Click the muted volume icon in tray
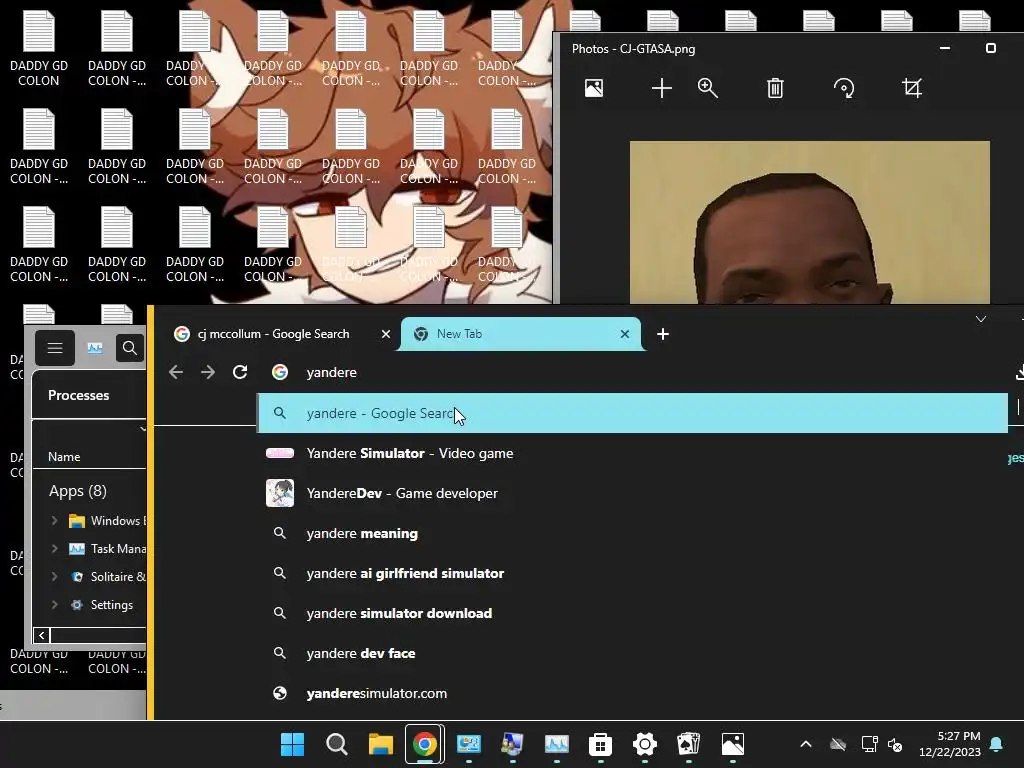Screen dimensions: 1024x768 (895, 744)
